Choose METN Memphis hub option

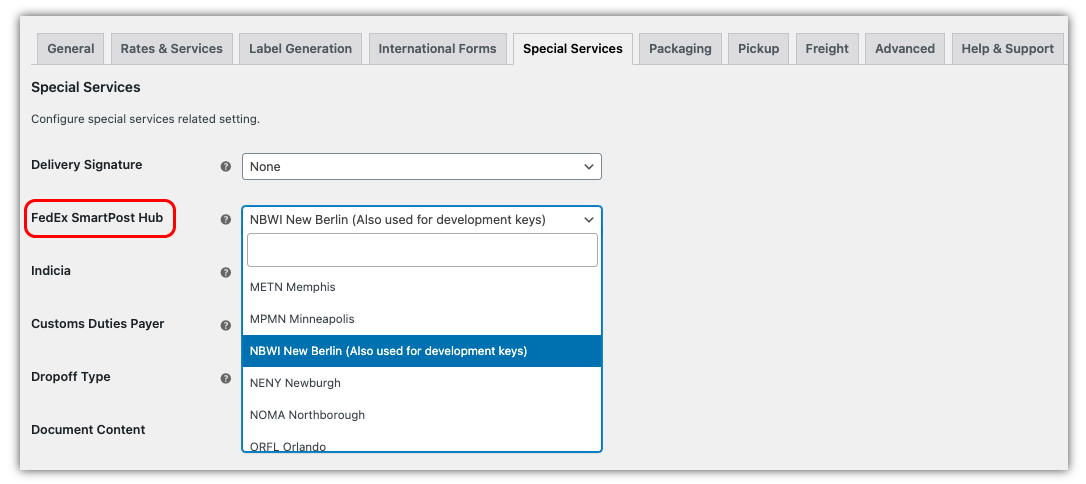pos(422,287)
